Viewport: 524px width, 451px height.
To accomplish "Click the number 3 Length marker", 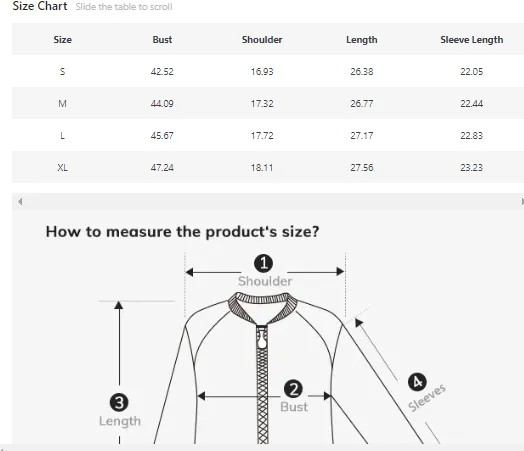I will tap(119, 403).
